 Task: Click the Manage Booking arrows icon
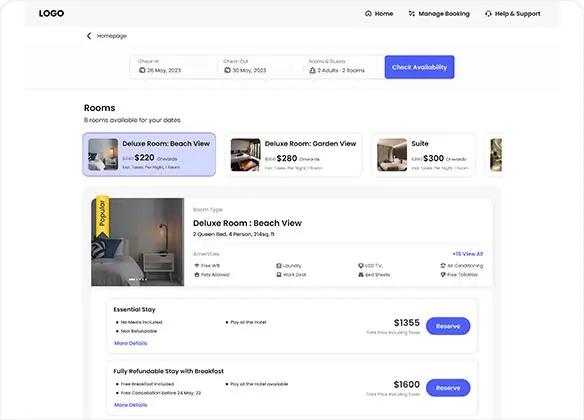[412, 13]
